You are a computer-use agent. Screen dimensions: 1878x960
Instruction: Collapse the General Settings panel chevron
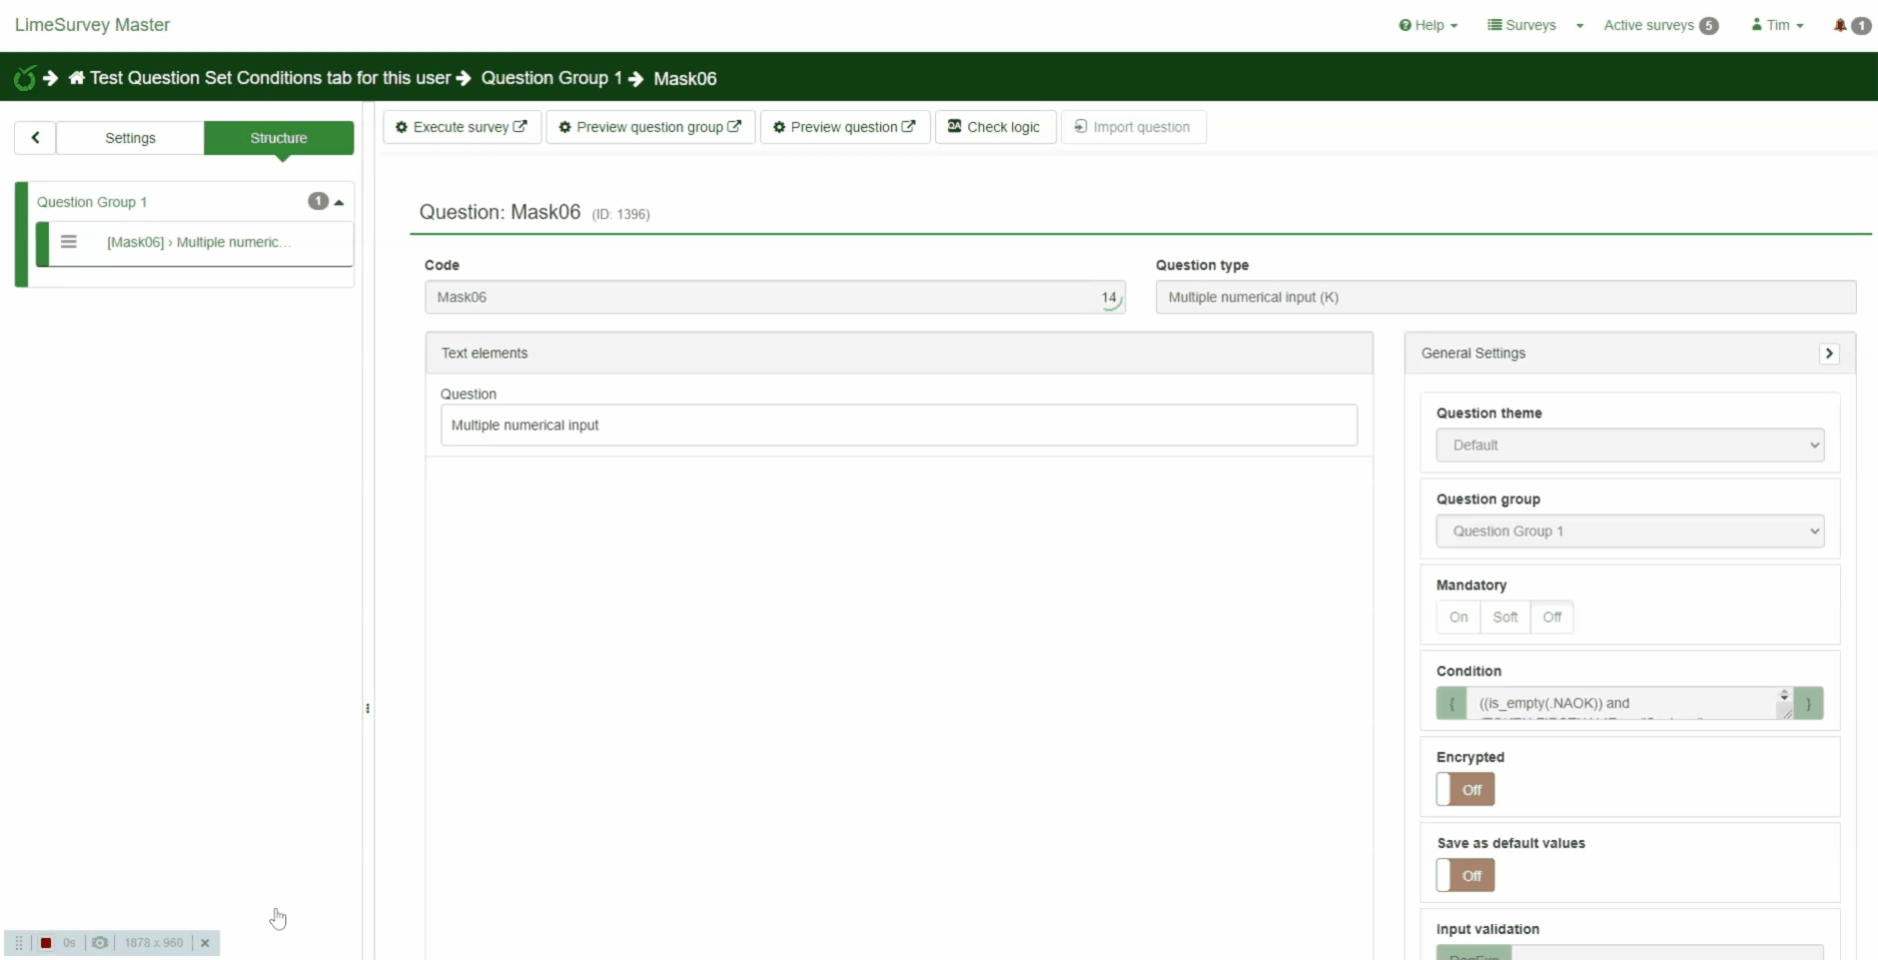coord(1829,353)
